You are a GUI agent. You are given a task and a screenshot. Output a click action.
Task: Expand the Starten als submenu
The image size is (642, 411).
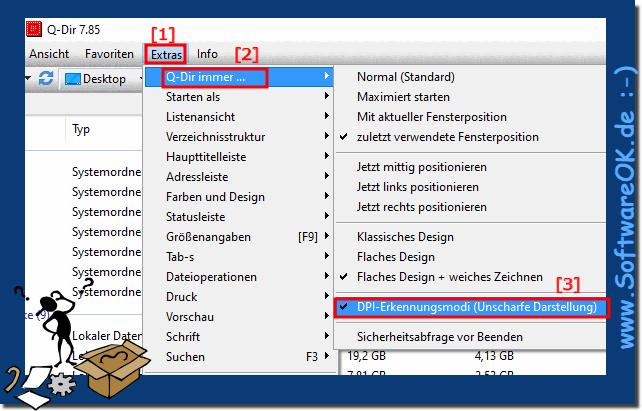tap(239, 97)
